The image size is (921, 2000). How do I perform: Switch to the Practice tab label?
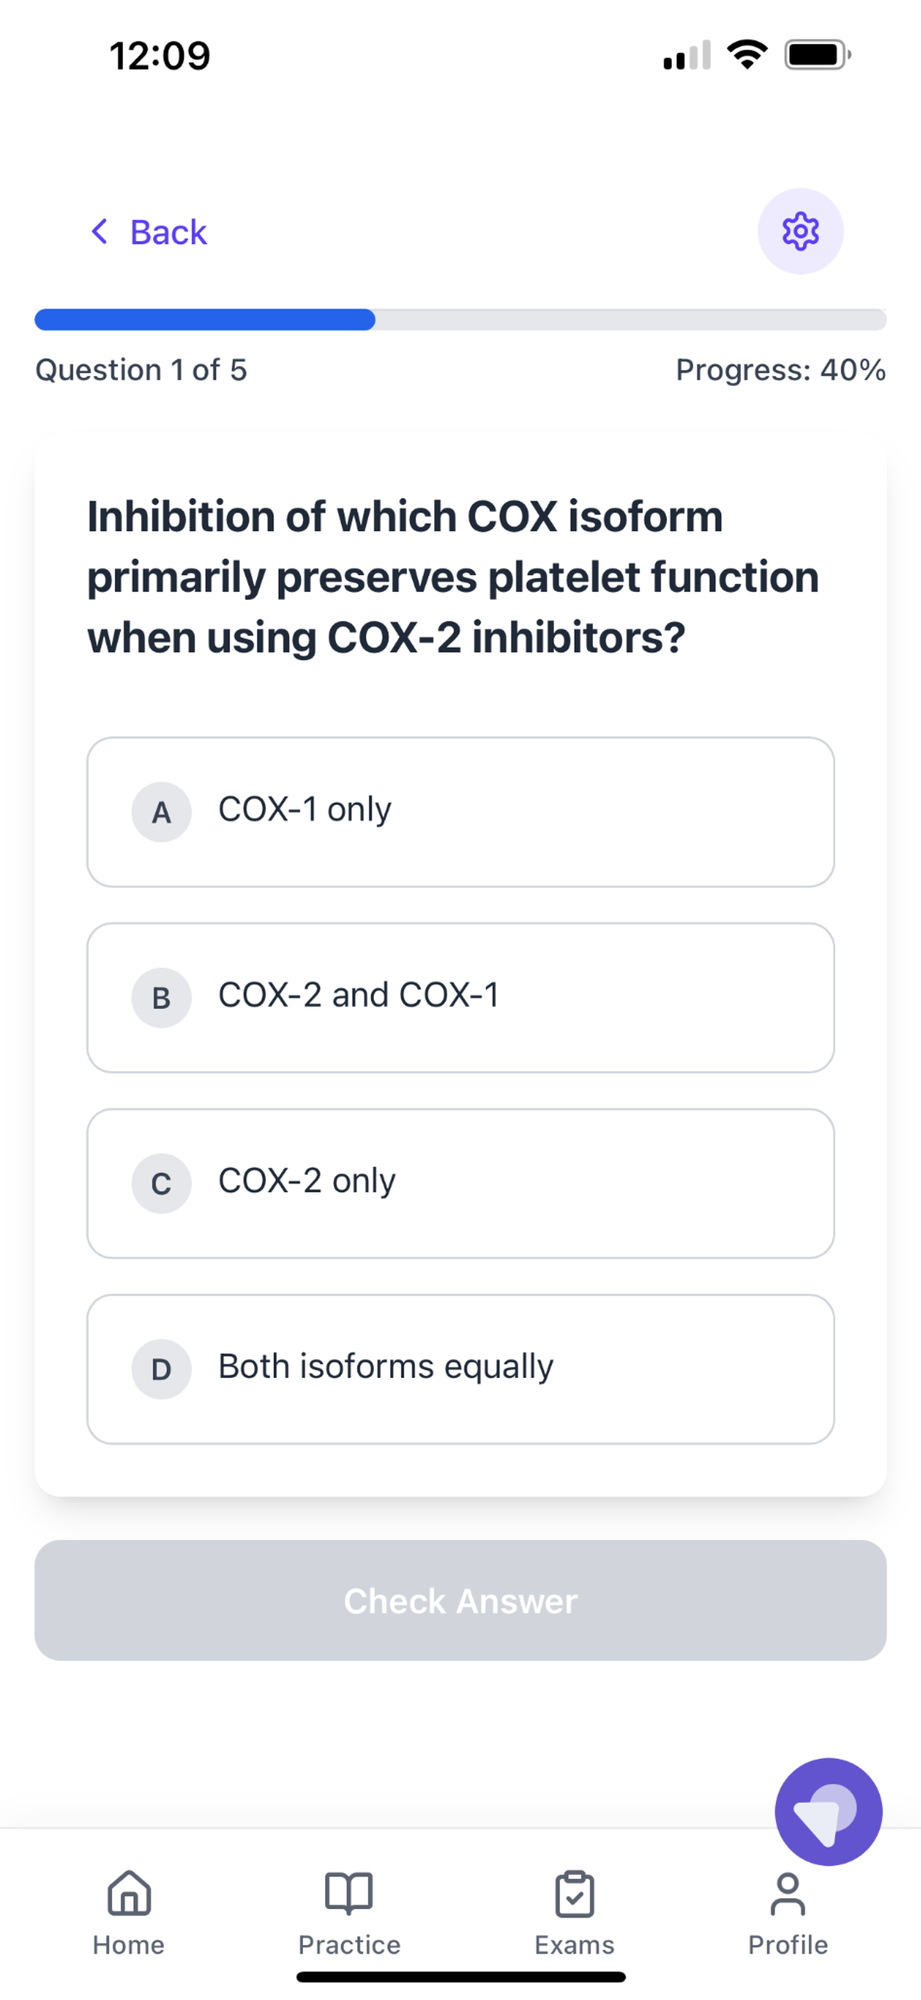[349, 1944]
